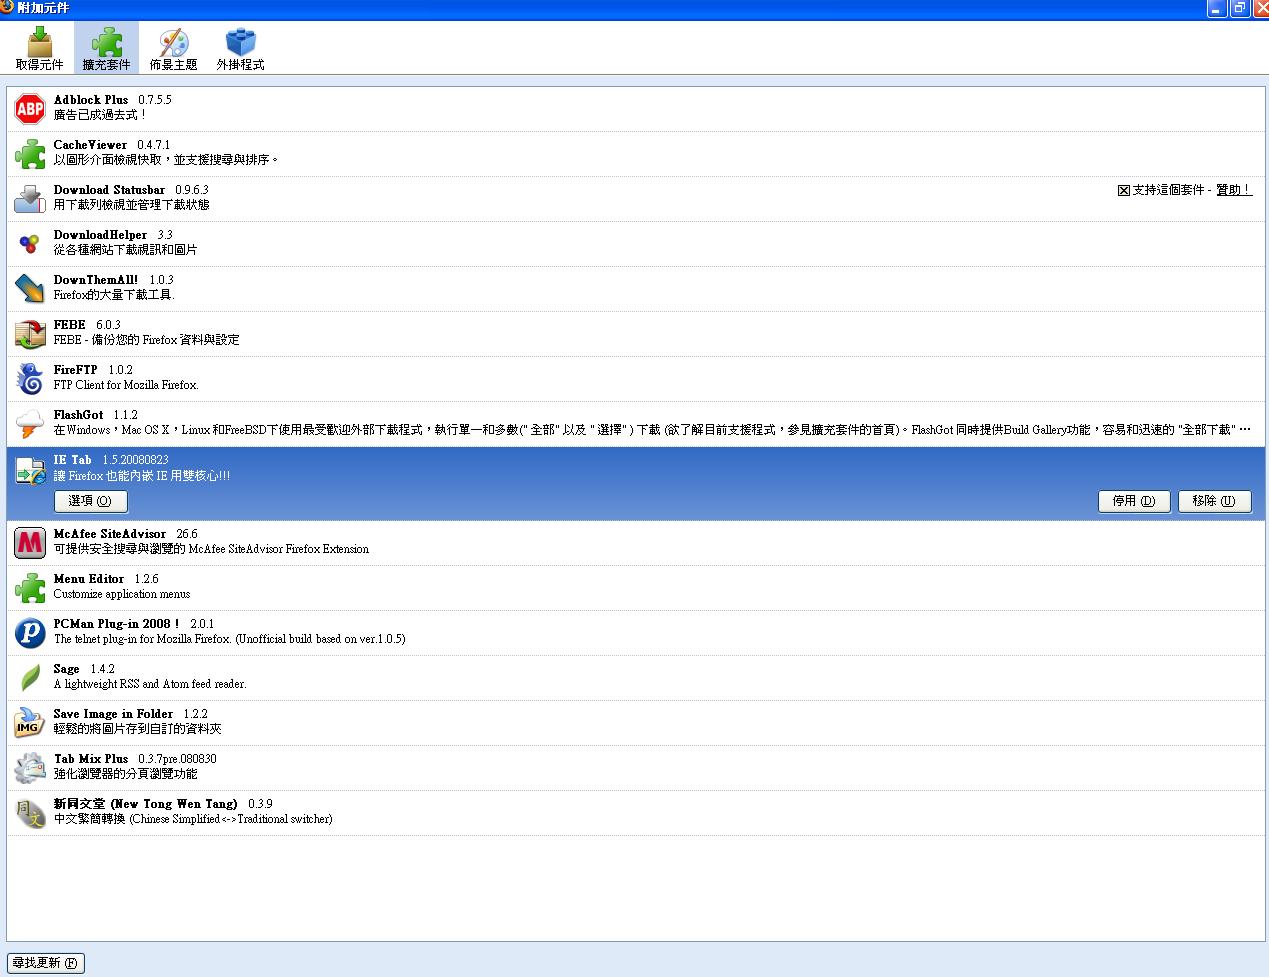Screen dimensions: 1269x977
Task: Click the Menu Editor puzzle icon
Action: (30, 588)
